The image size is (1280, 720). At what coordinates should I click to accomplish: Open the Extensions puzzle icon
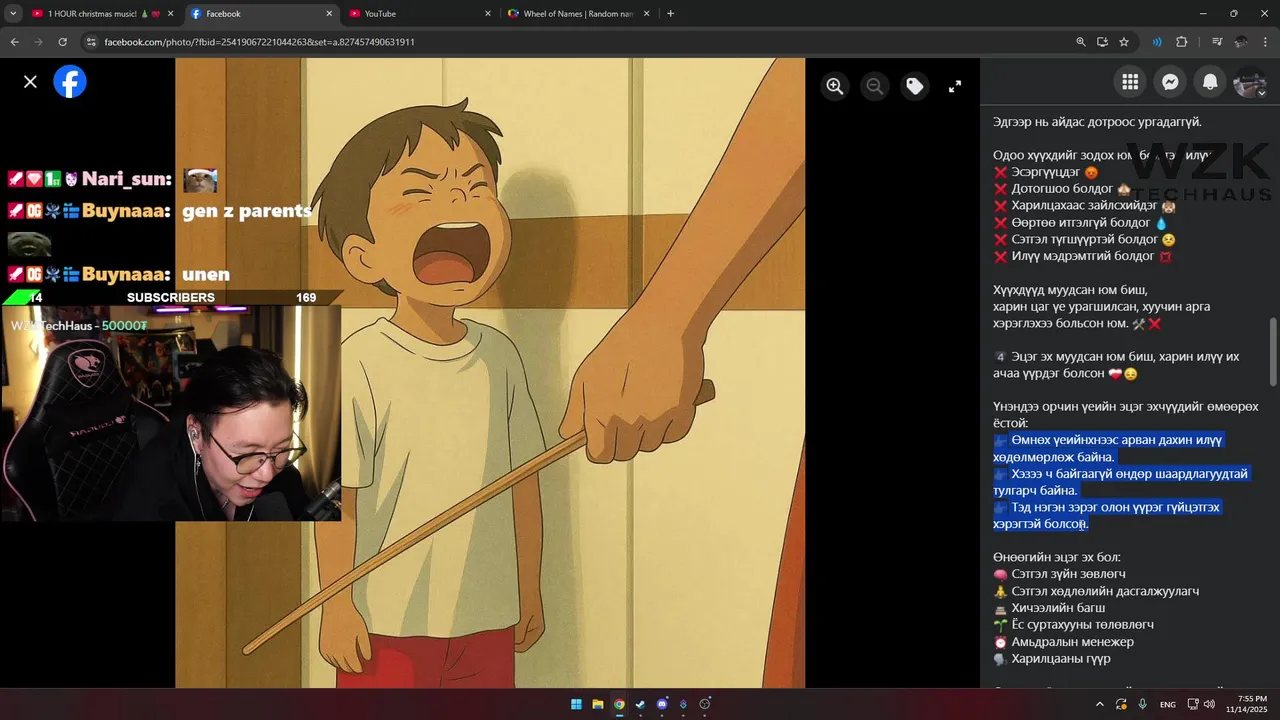1181,42
